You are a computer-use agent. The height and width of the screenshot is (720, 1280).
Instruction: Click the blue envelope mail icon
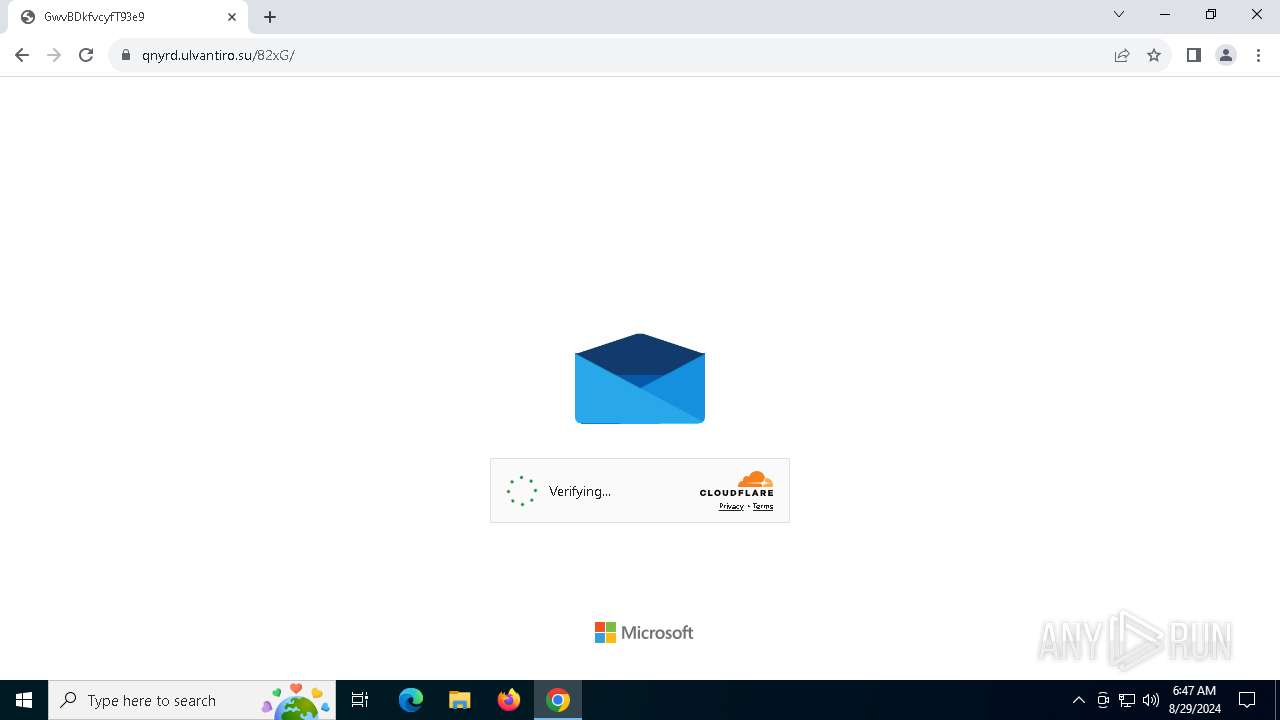tap(640, 379)
